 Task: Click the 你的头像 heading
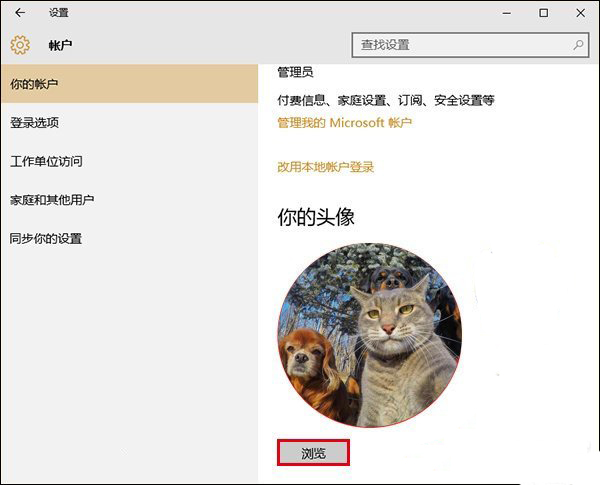tap(316, 217)
